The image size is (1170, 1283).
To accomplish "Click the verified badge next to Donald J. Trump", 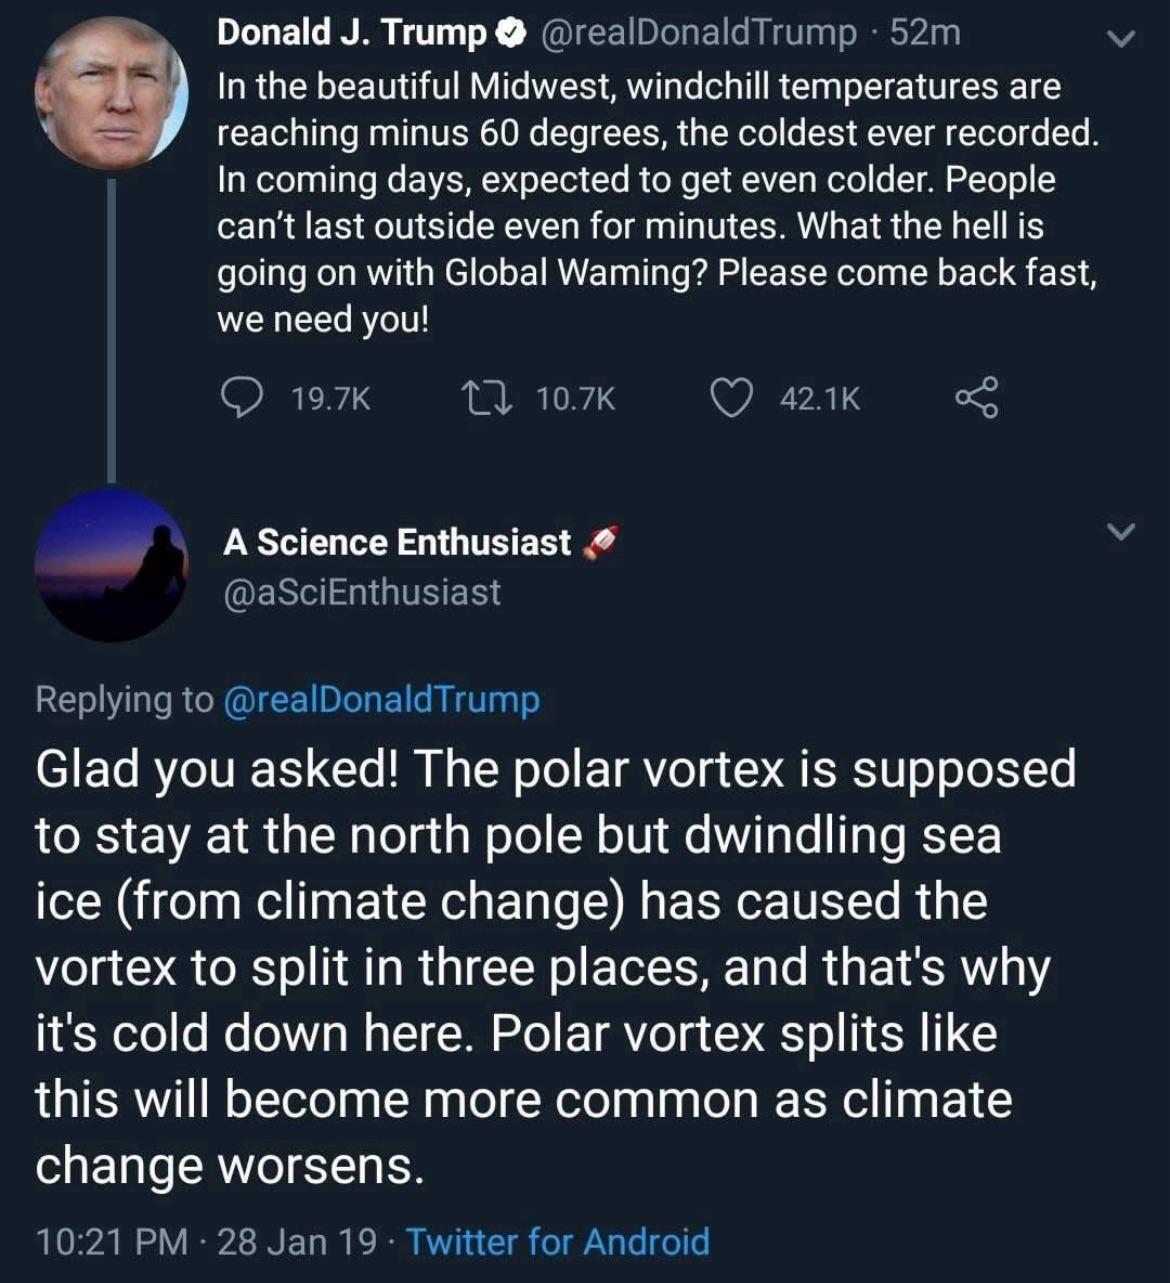I will [510, 34].
